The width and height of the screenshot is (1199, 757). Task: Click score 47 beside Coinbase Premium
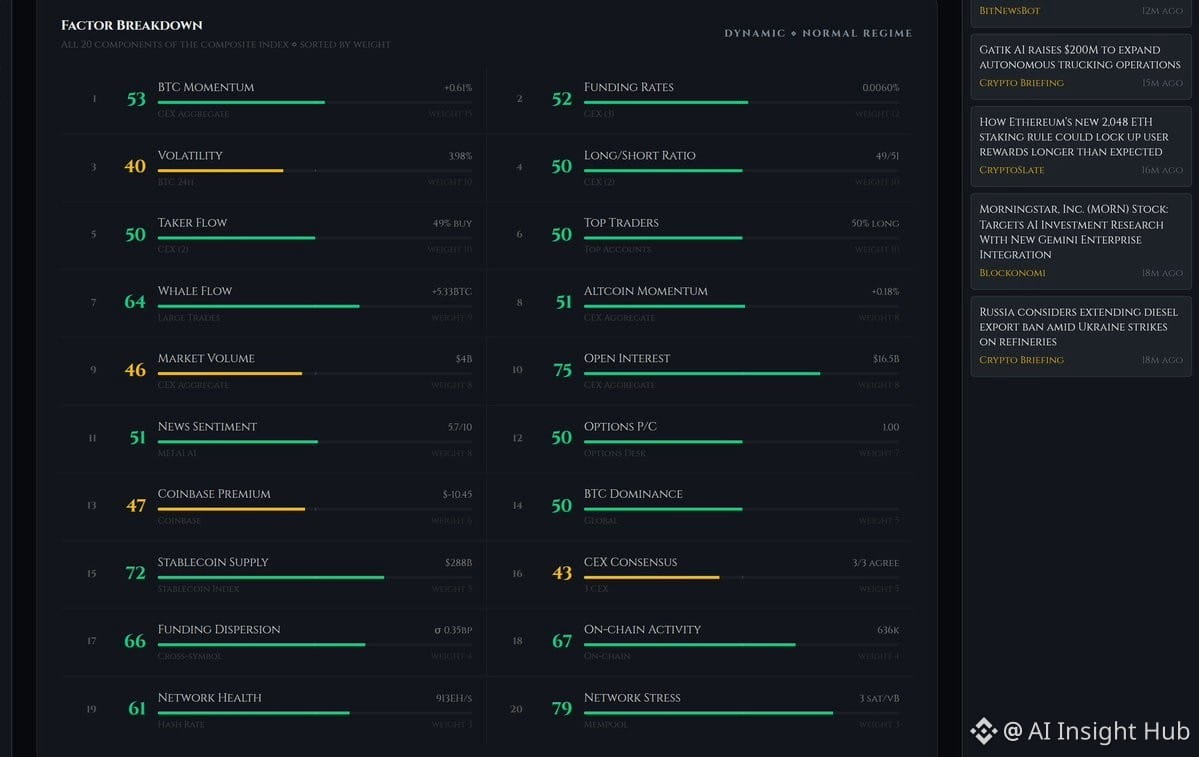(x=135, y=505)
